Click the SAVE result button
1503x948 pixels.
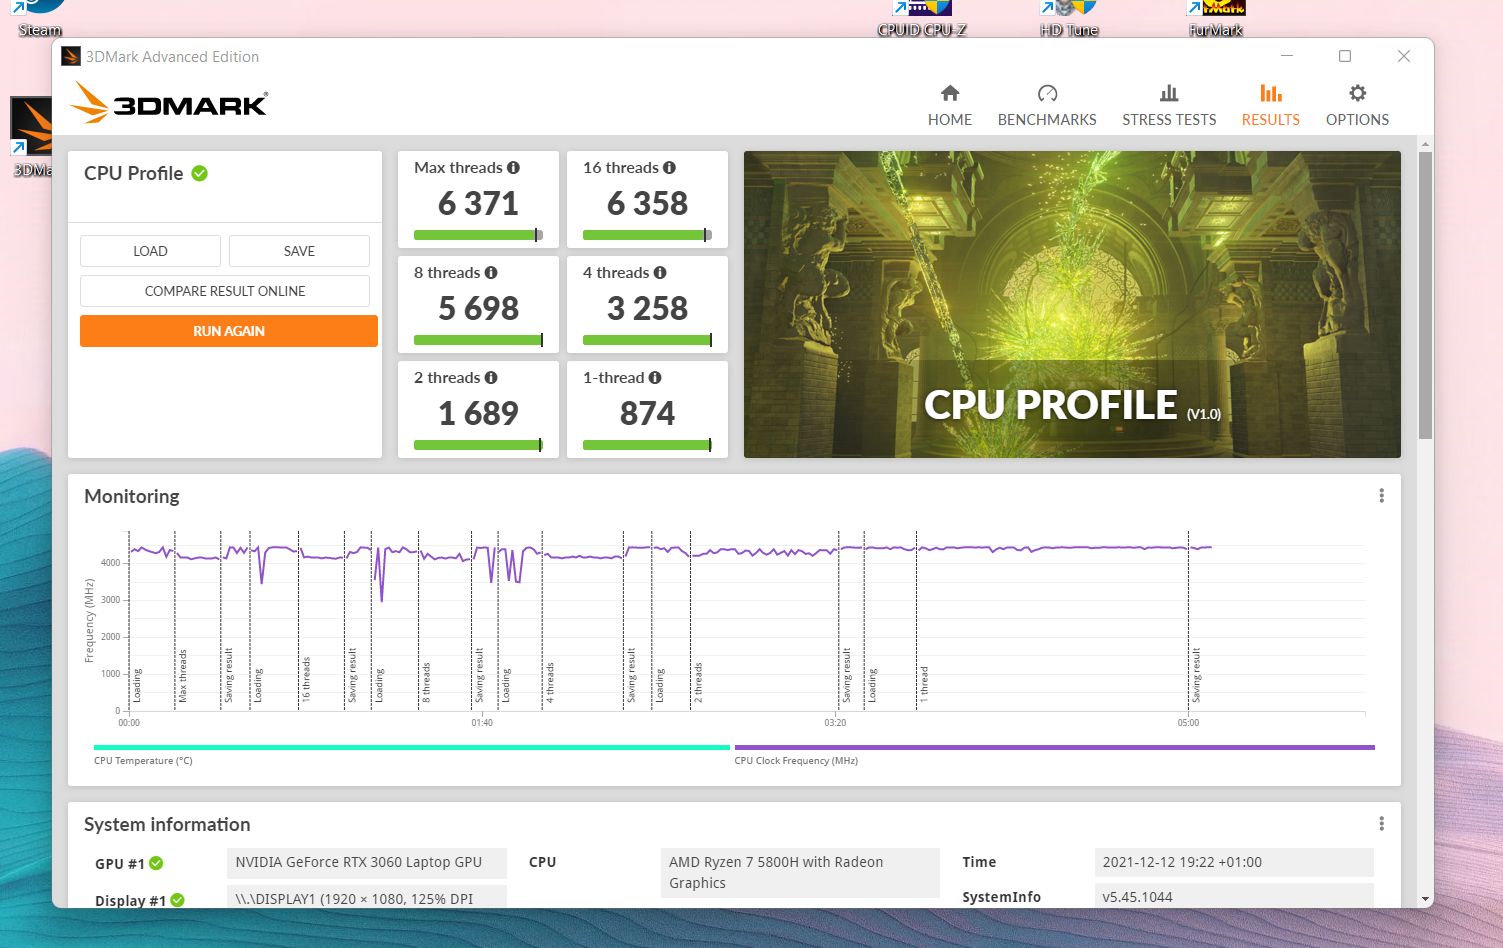tap(299, 251)
